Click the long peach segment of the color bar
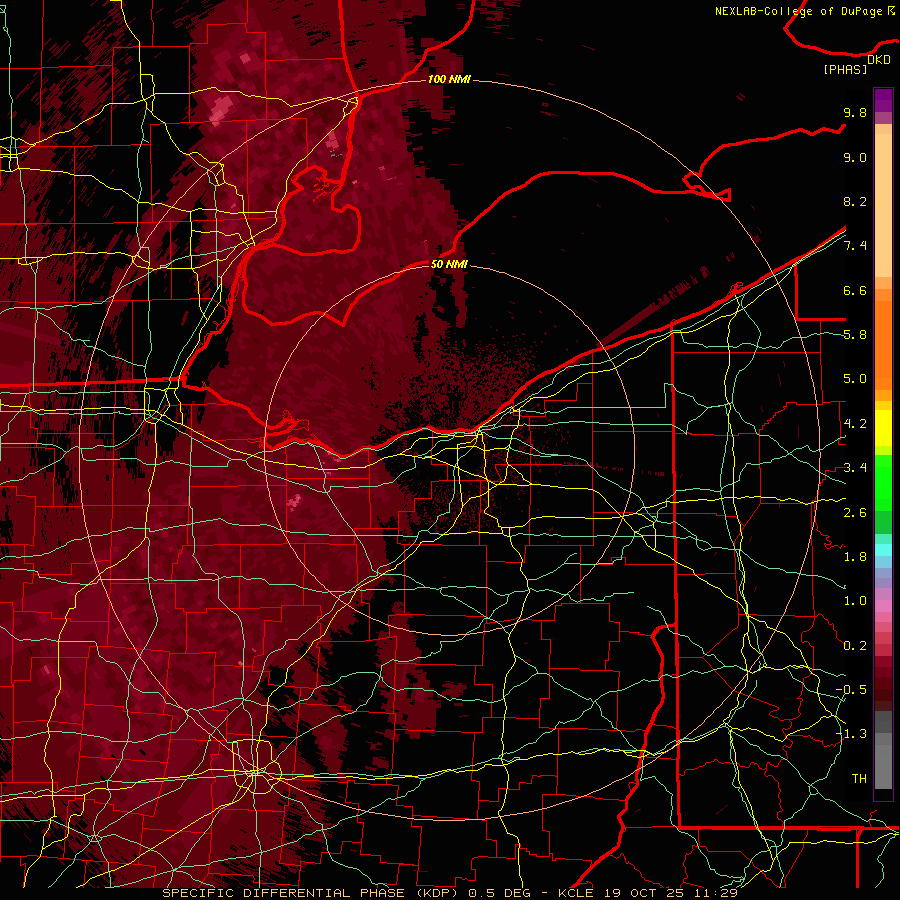The width and height of the screenshot is (900, 900). (x=883, y=205)
